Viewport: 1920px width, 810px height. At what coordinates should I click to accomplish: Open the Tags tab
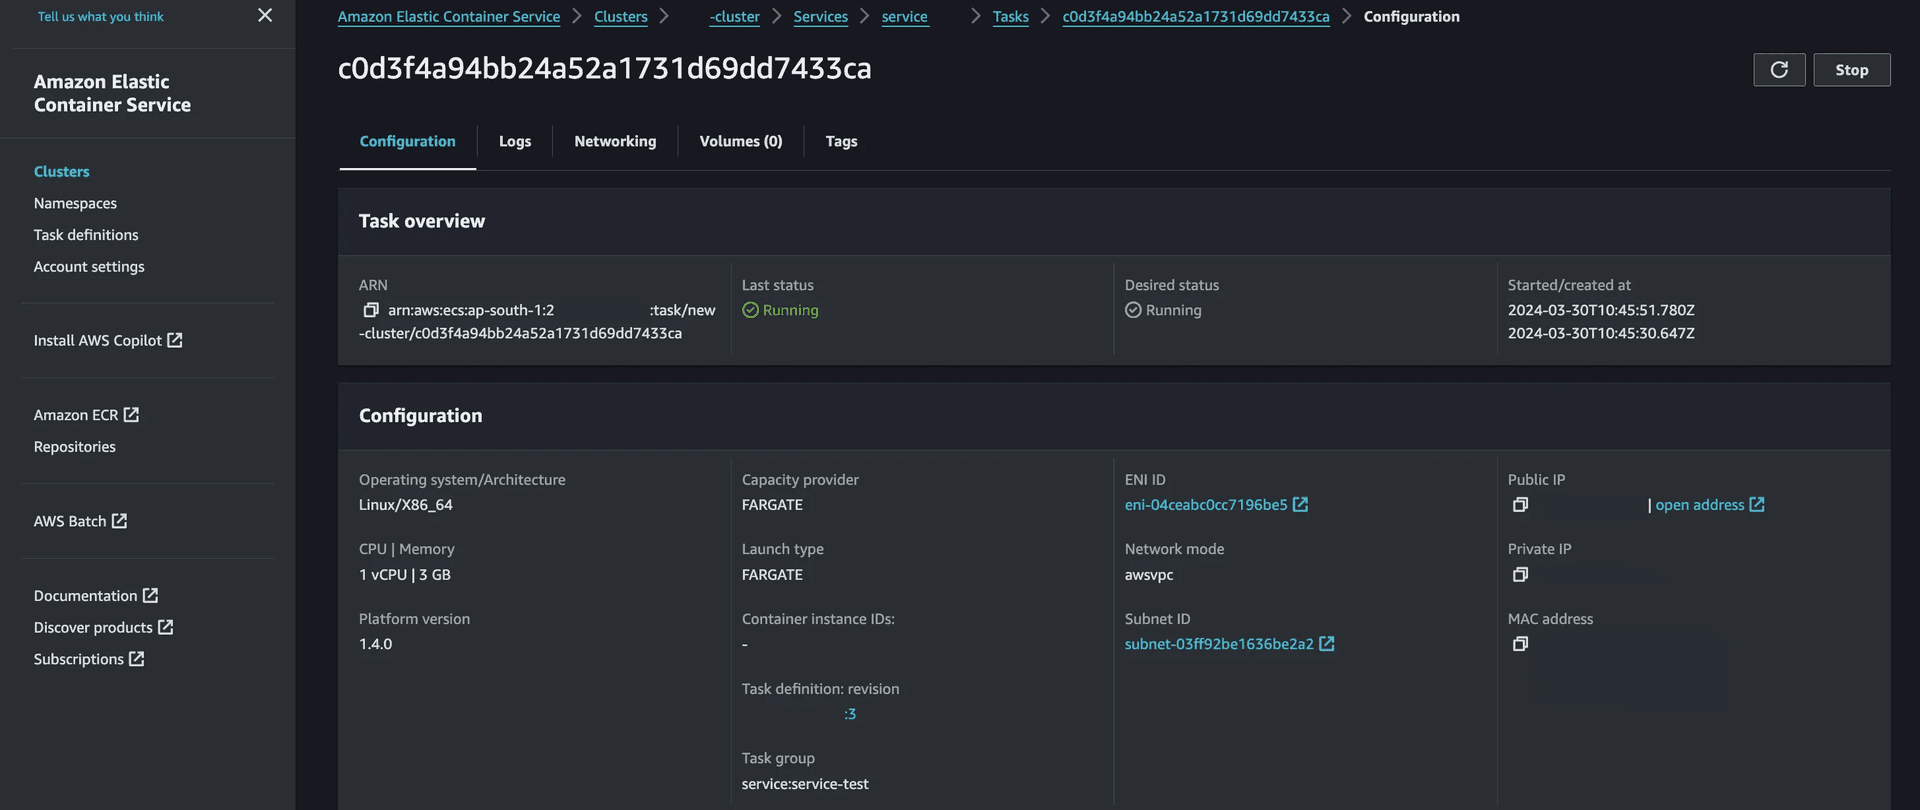click(841, 141)
